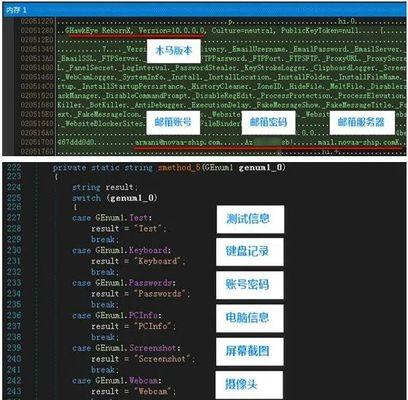Click 'case GEnum1.Passwords:' line
408x400 pixels.
click(x=124, y=283)
